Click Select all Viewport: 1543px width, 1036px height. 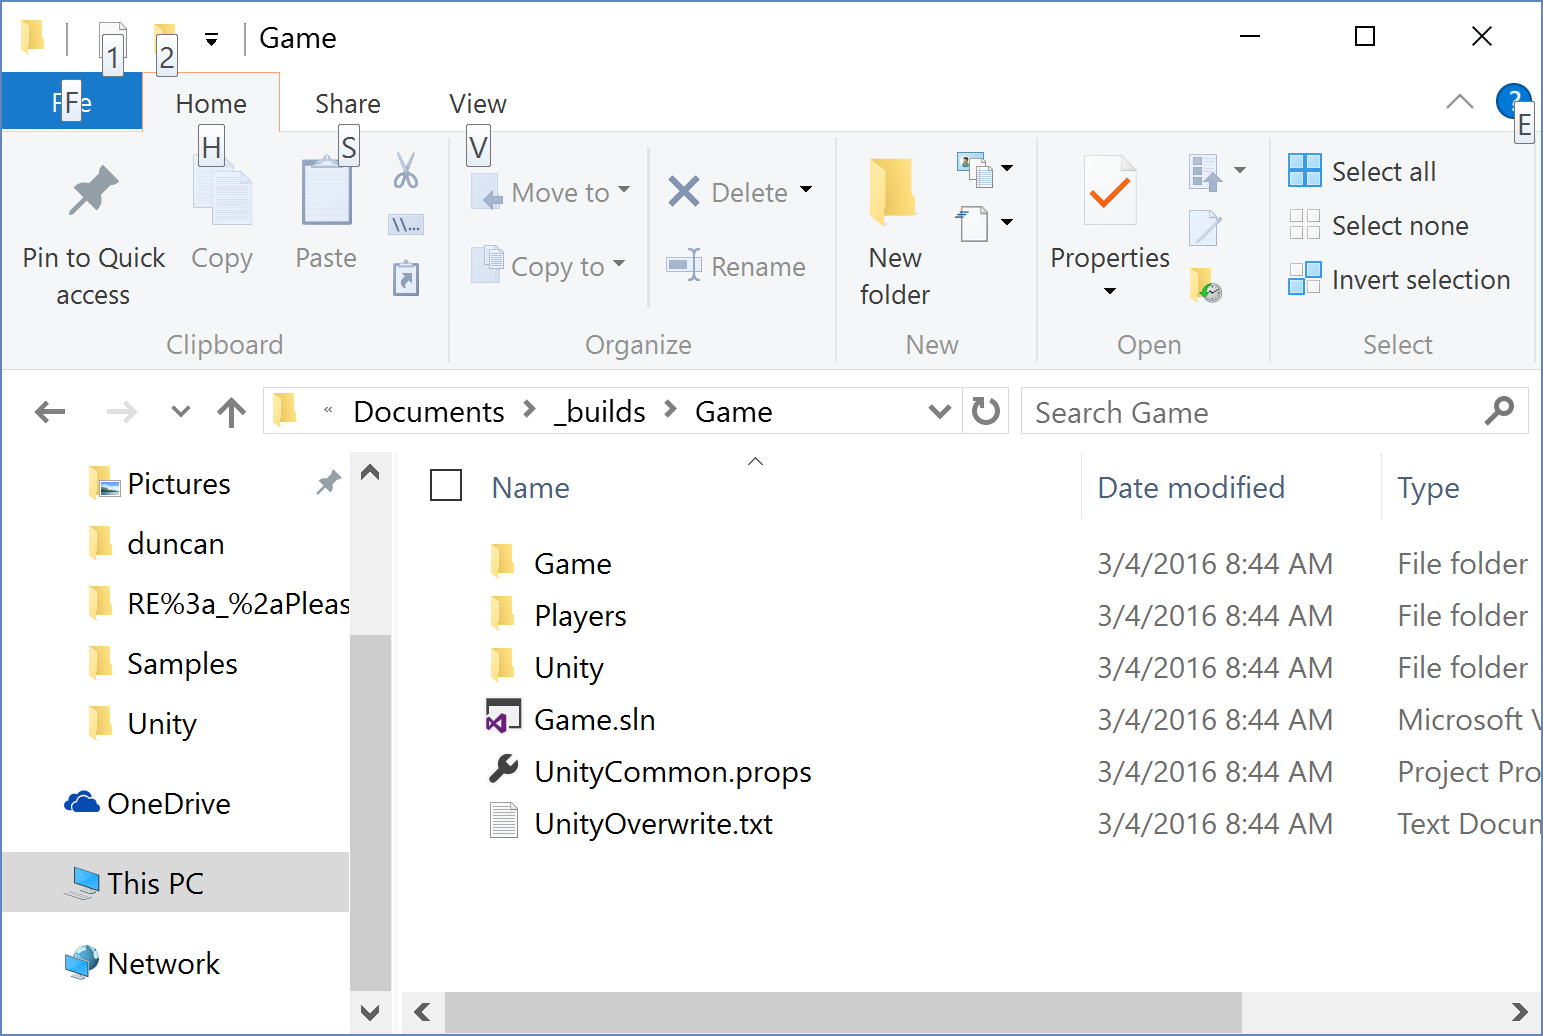(x=1362, y=171)
